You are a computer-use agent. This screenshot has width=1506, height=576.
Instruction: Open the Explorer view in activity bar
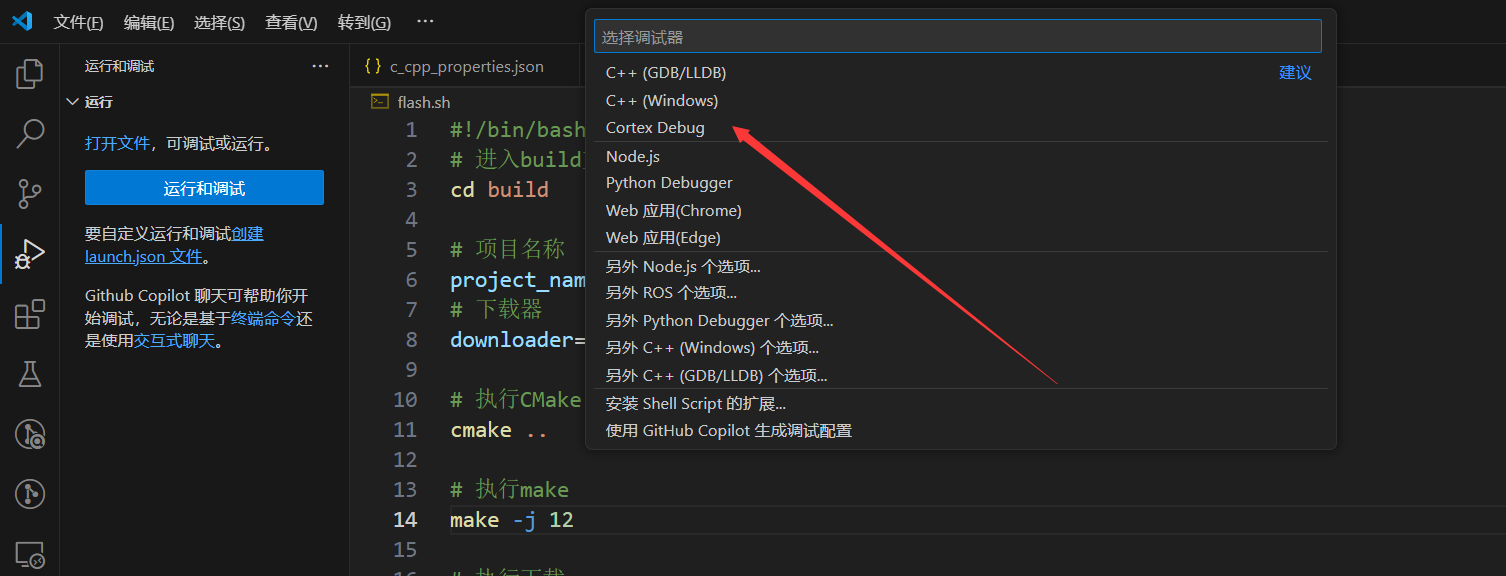[x=30, y=74]
